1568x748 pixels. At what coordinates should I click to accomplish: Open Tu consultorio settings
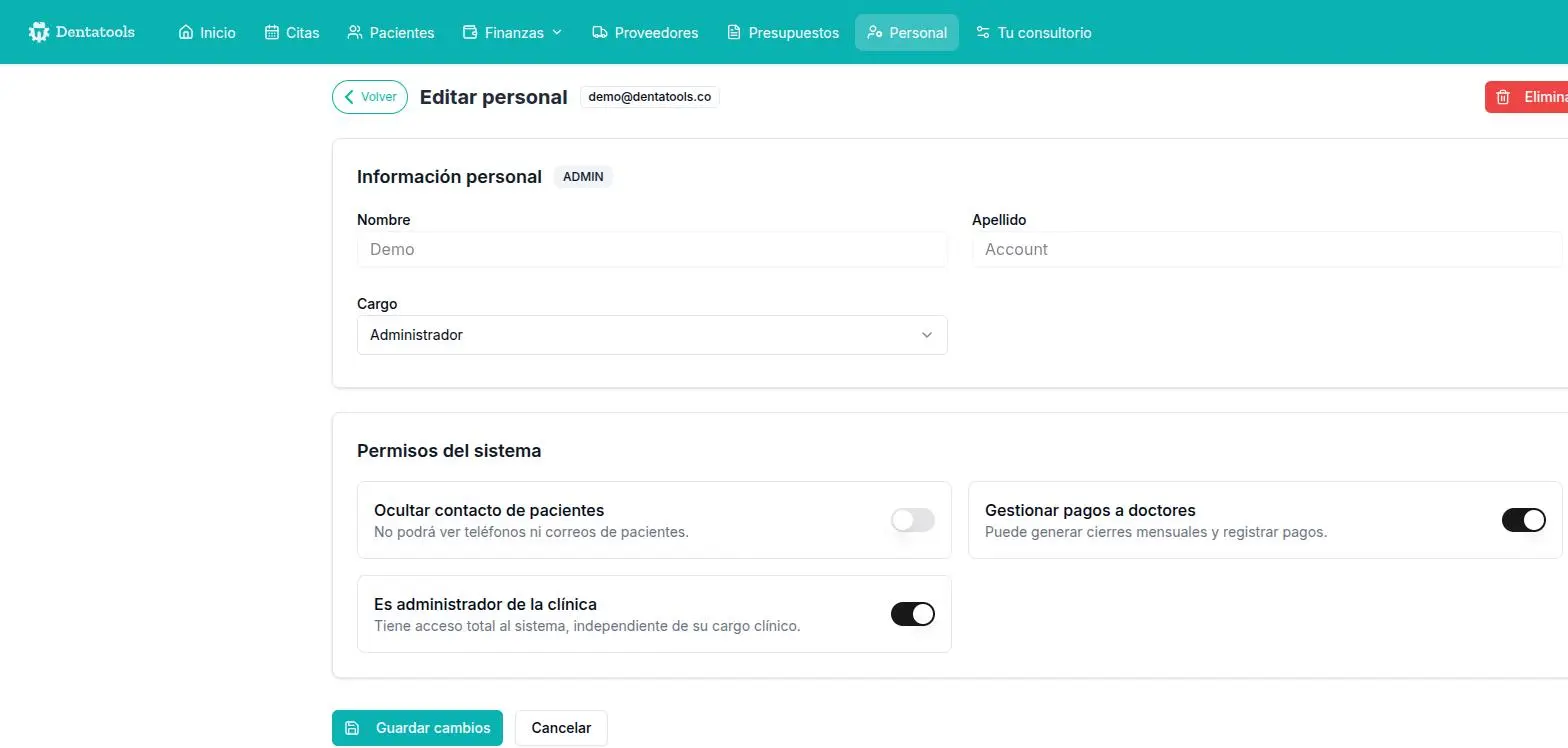click(1034, 32)
